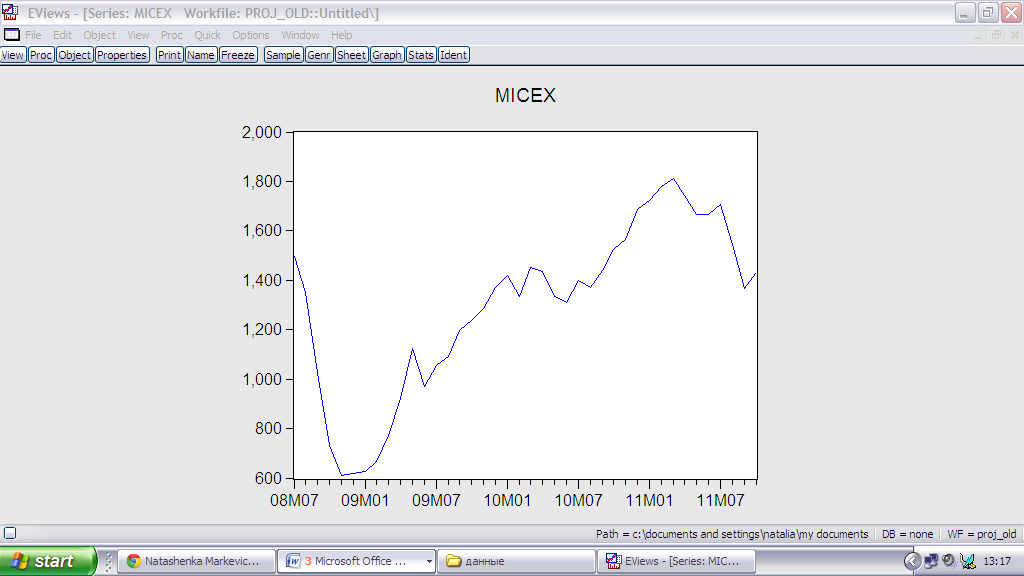This screenshot has width=1024, height=576.
Task: Click the EViews application icon in title bar
Action: 10,12
